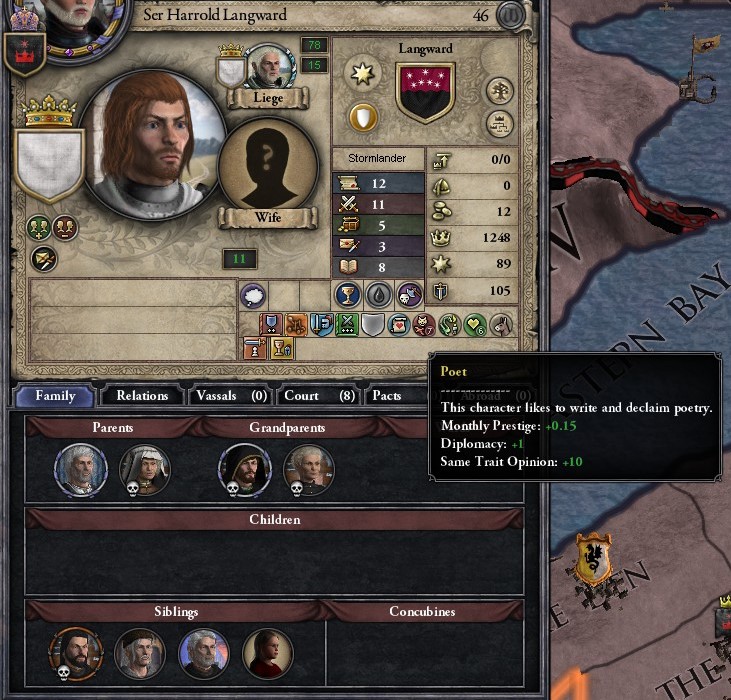
Task: Open the Court tab
Action: pyautogui.click(x=319, y=396)
